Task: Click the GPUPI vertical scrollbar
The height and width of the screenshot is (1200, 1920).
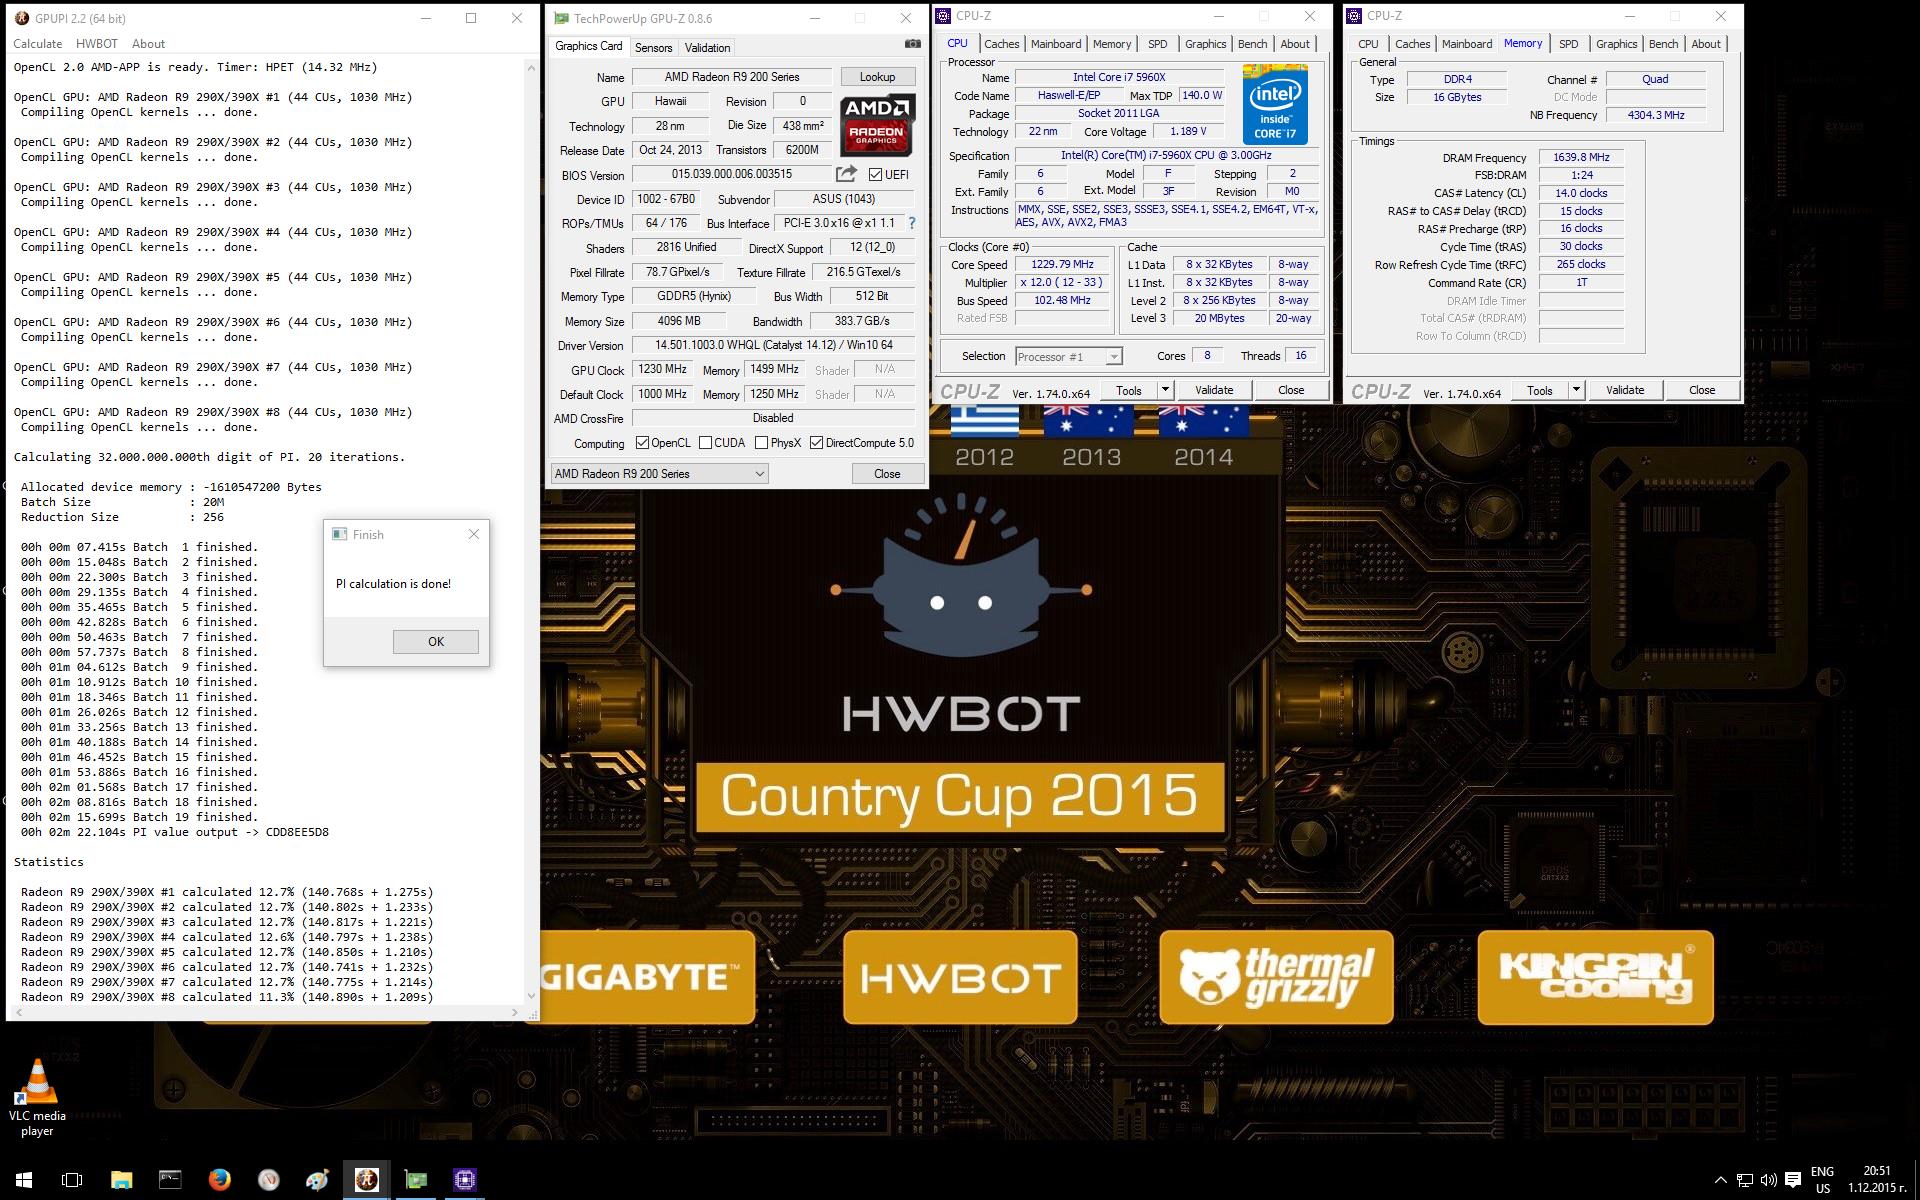Action: [x=531, y=530]
